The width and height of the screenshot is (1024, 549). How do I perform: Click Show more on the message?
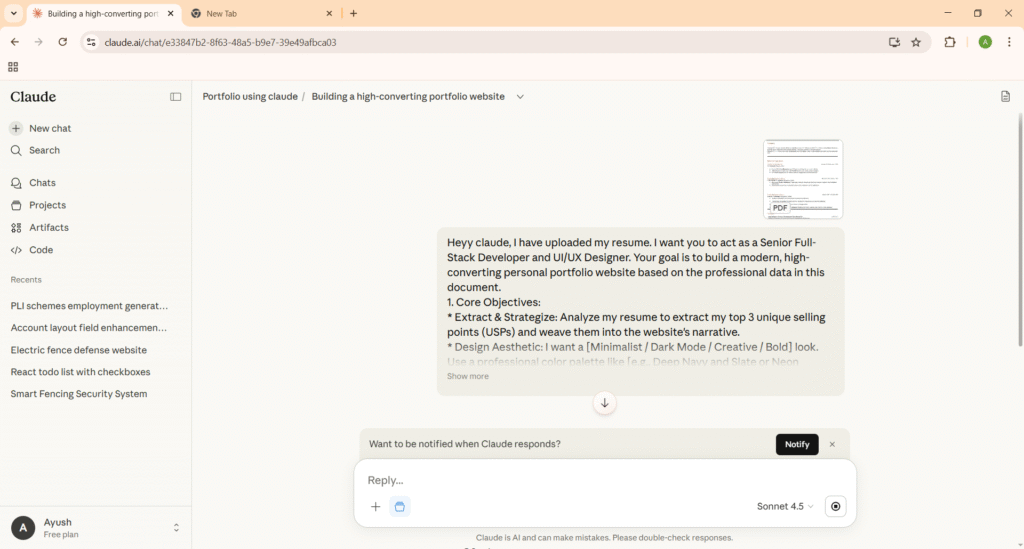468,377
